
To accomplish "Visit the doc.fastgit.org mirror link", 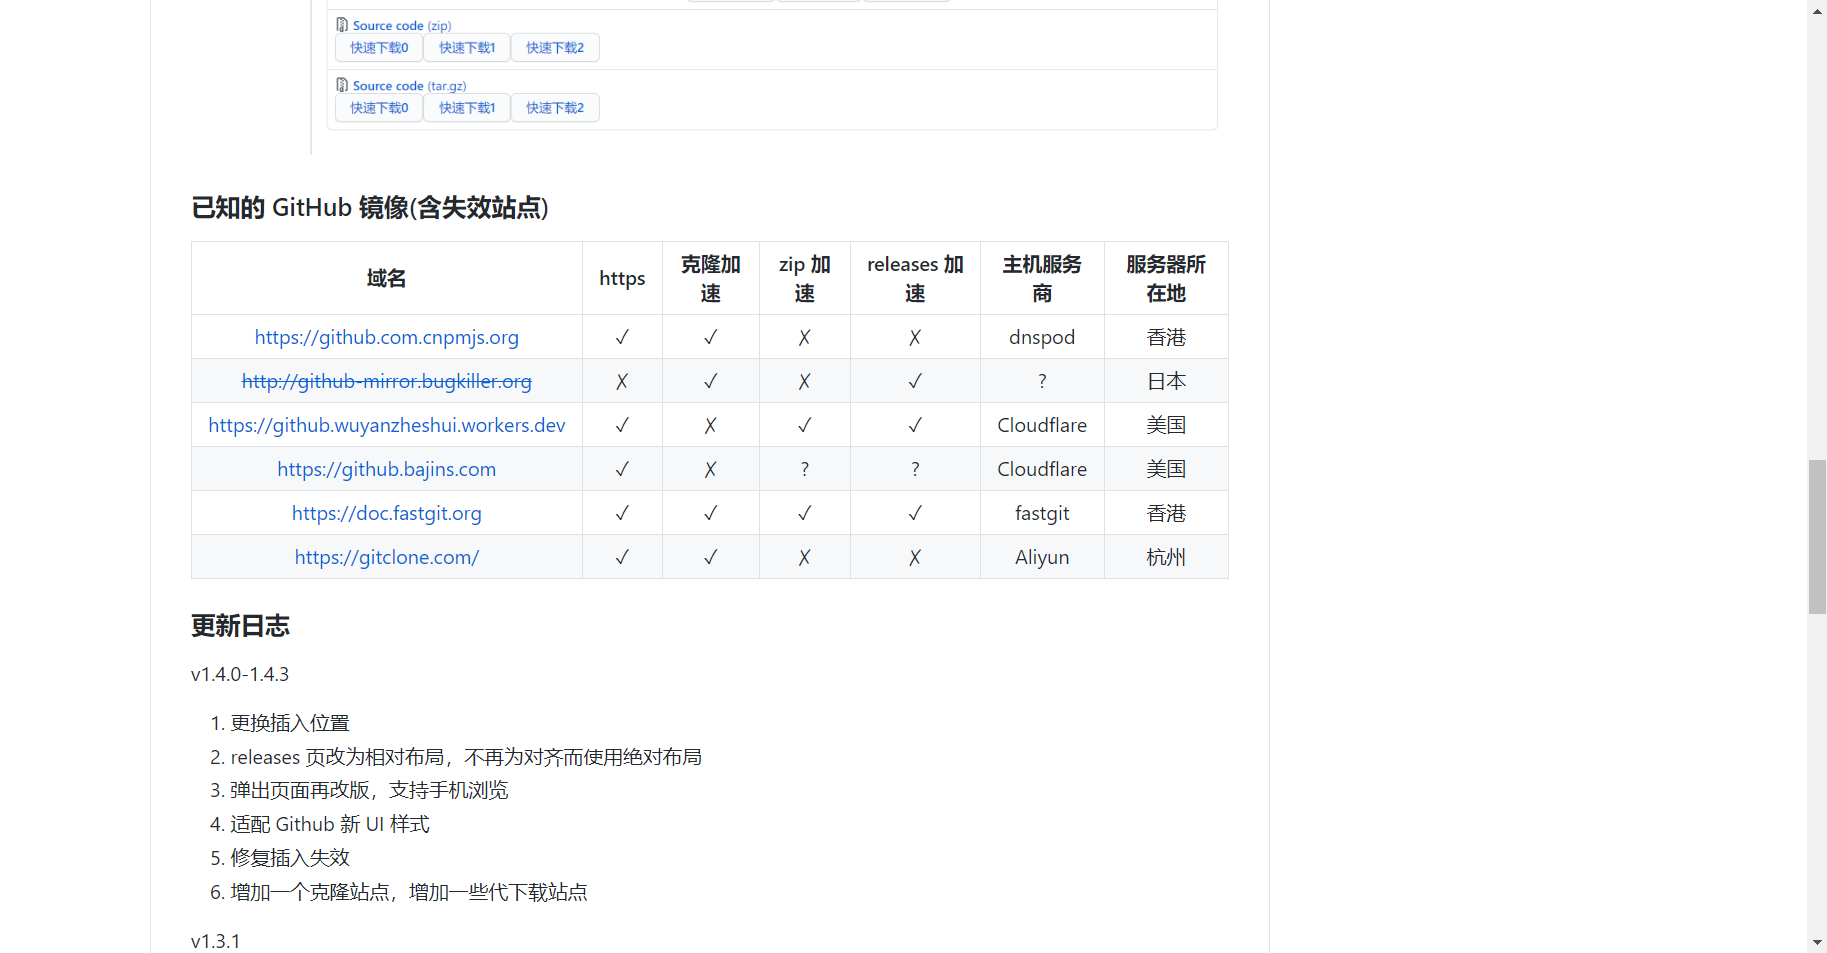I will coord(386,513).
